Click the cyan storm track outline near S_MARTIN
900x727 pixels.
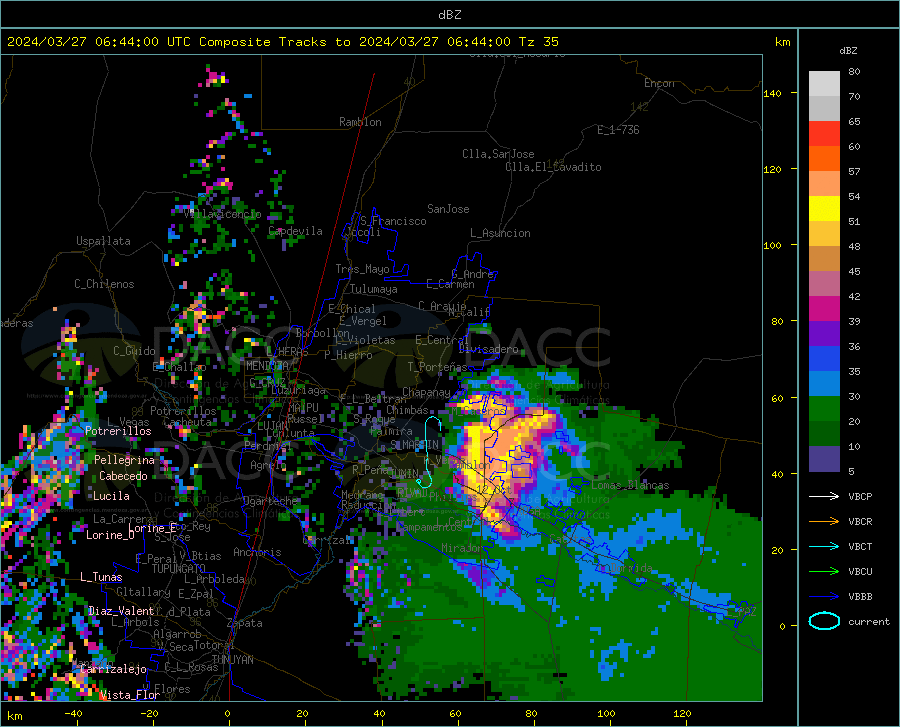pos(430,453)
